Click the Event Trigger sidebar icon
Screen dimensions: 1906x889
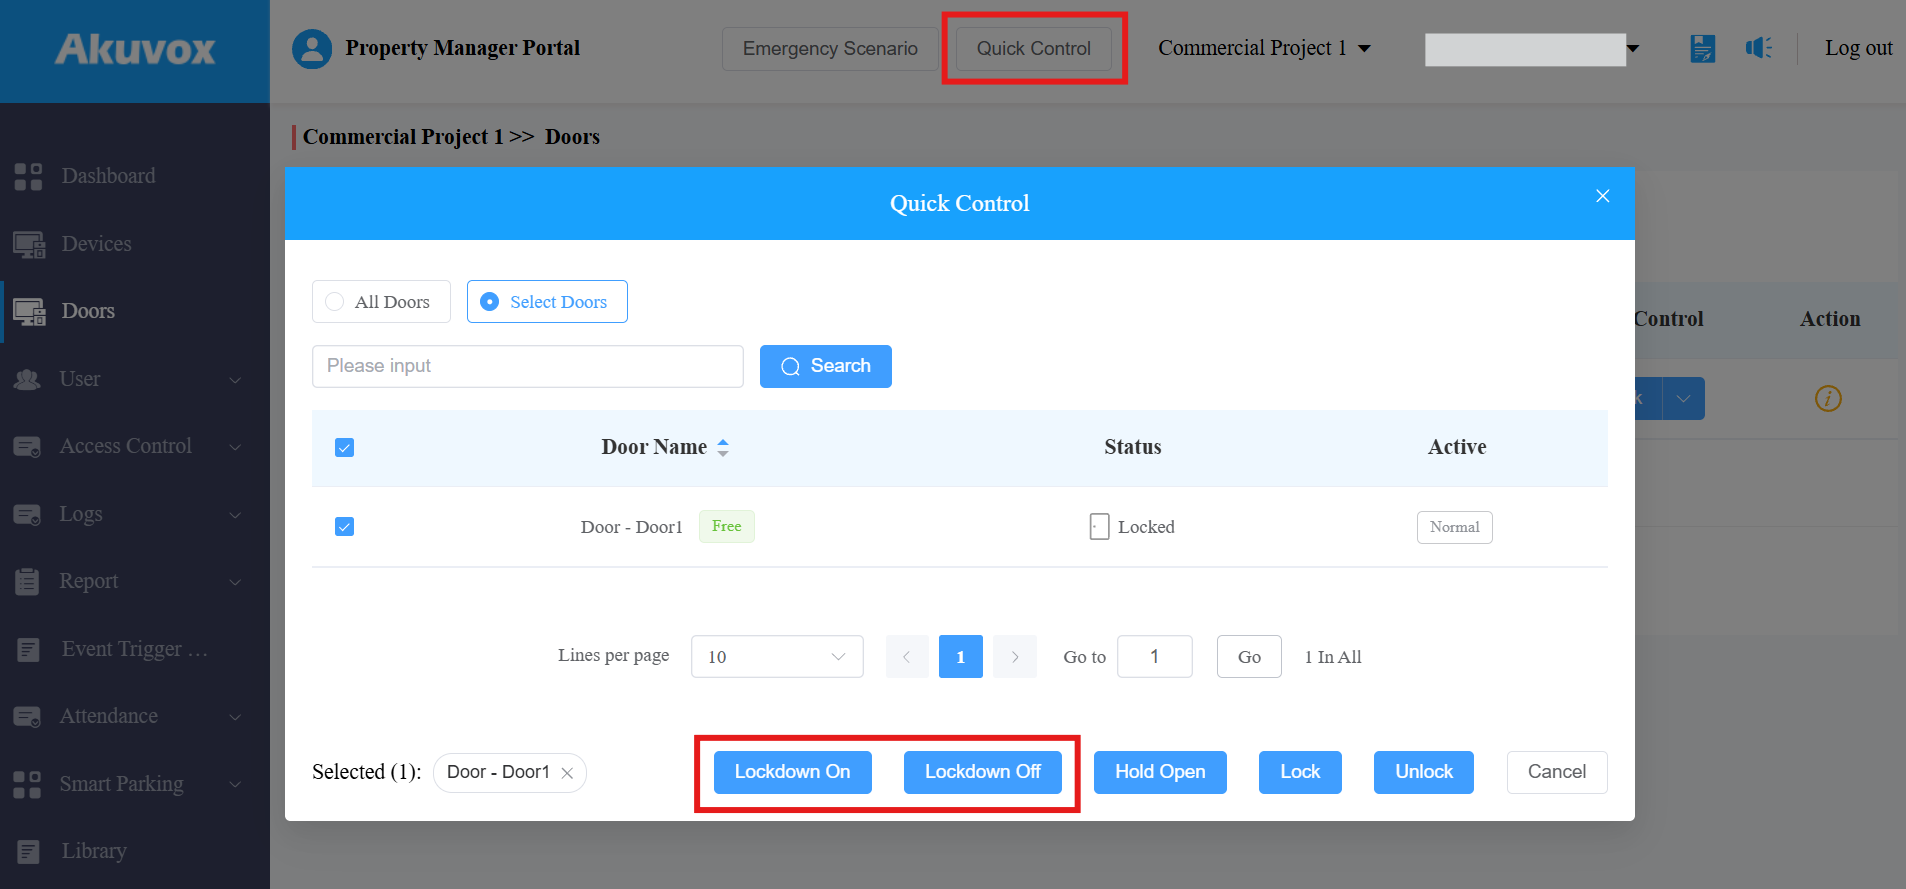pyautogui.click(x=28, y=649)
